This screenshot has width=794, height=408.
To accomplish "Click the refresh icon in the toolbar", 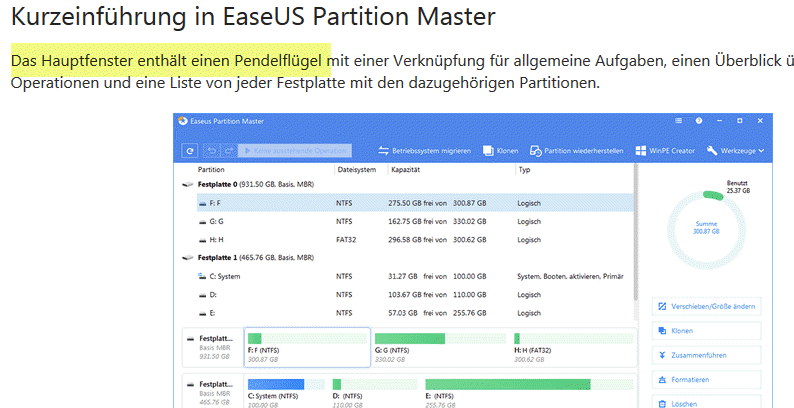I will point(189,151).
